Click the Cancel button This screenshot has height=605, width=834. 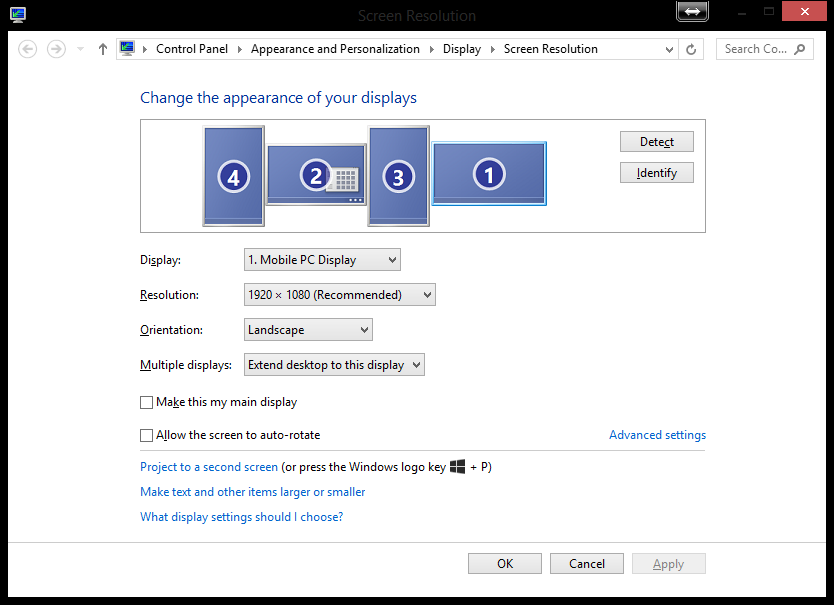[x=587, y=563]
